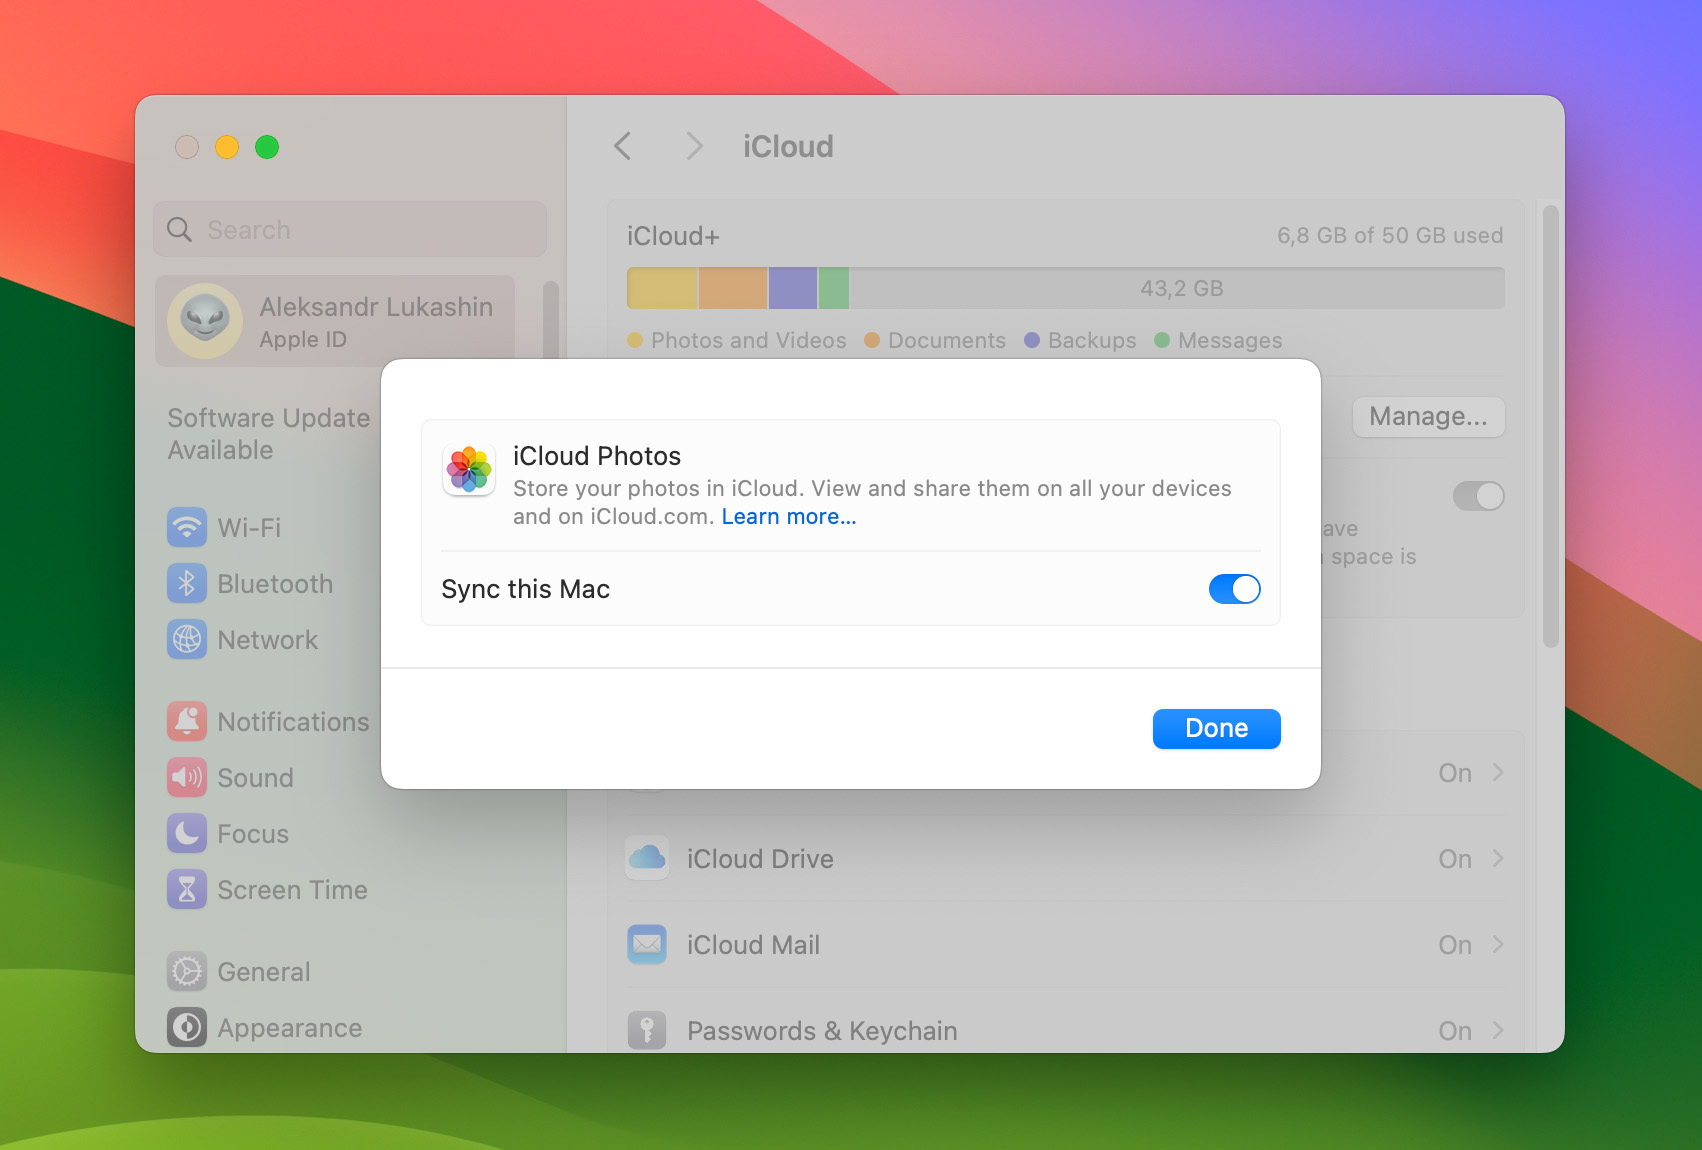1702x1150 pixels.
Task: Click the Aleksandr Lukashin Apple ID name
Action: pos(376,307)
